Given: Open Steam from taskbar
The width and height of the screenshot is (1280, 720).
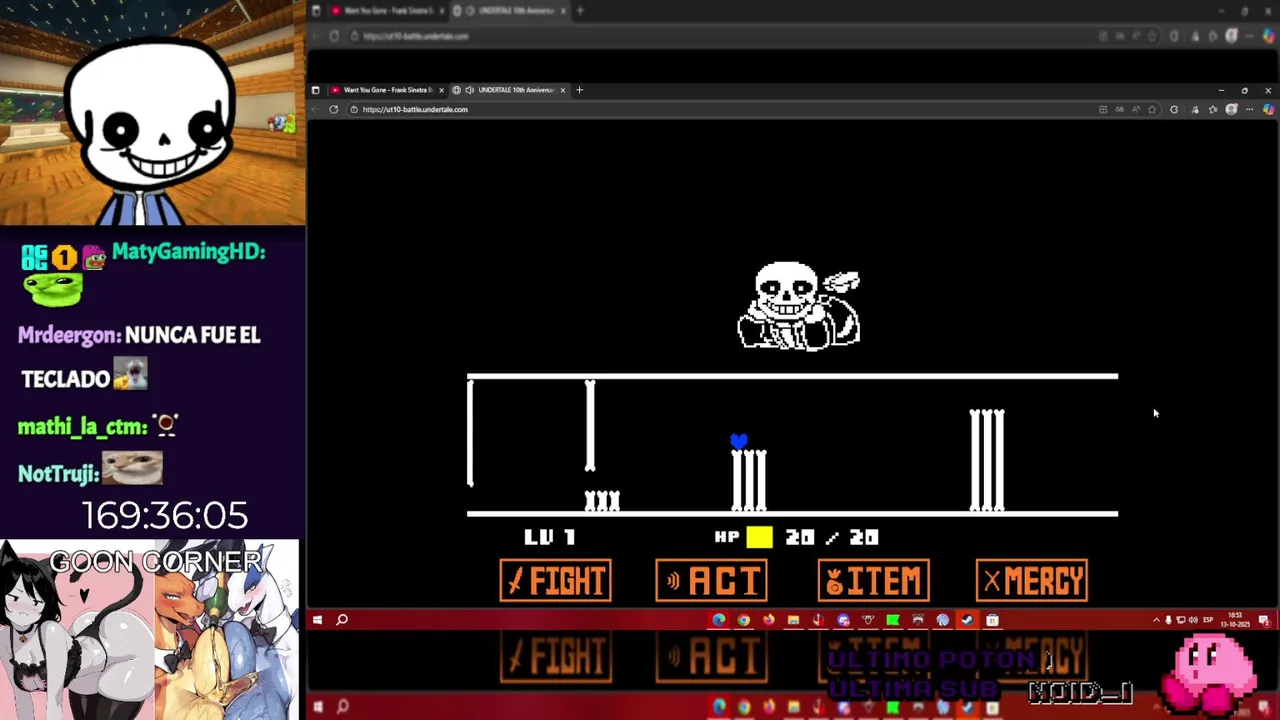Looking at the screenshot, I should [x=967, y=620].
